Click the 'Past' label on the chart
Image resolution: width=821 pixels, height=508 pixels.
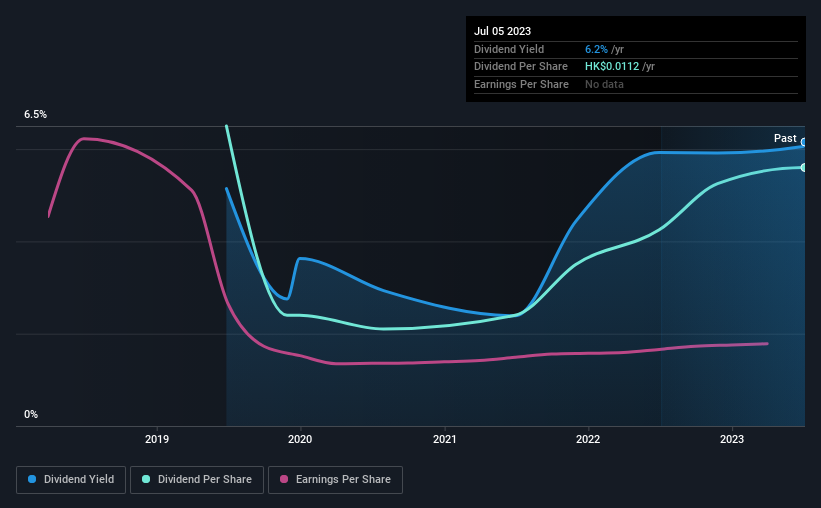click(x=785, y=138)
